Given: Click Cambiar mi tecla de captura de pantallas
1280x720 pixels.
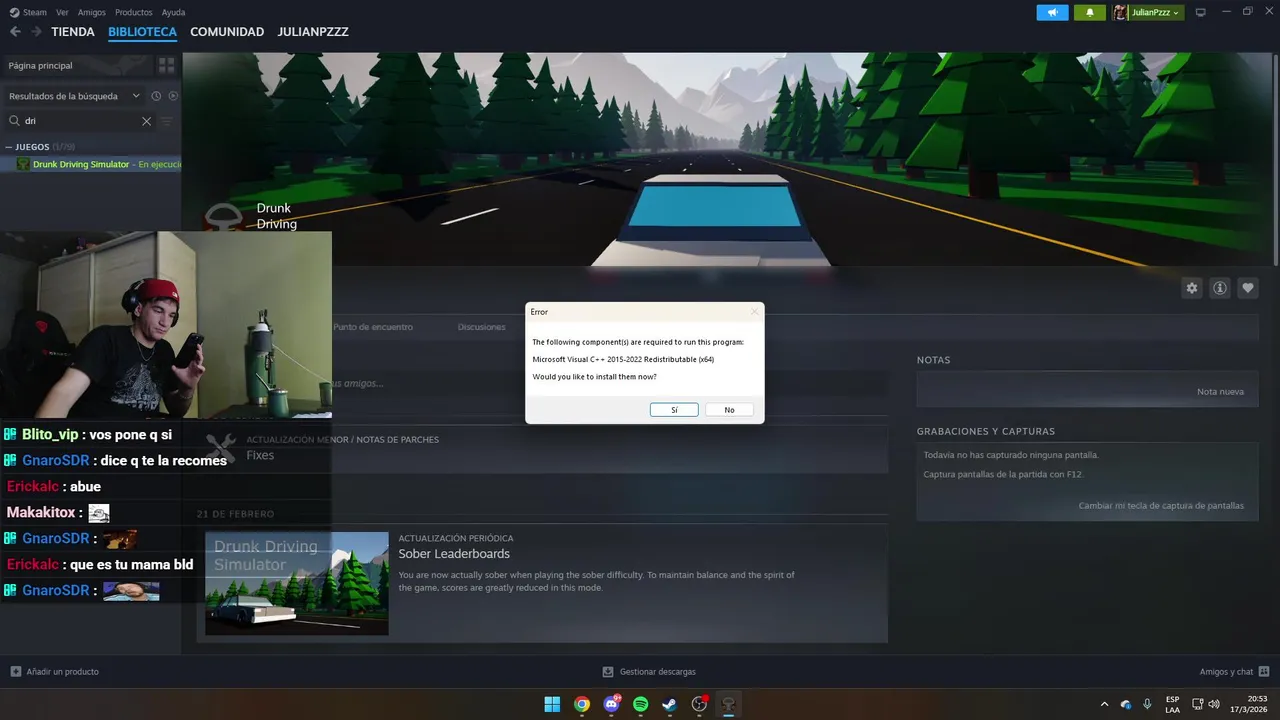Looking at the screenshot, I should pos(1161,506).
